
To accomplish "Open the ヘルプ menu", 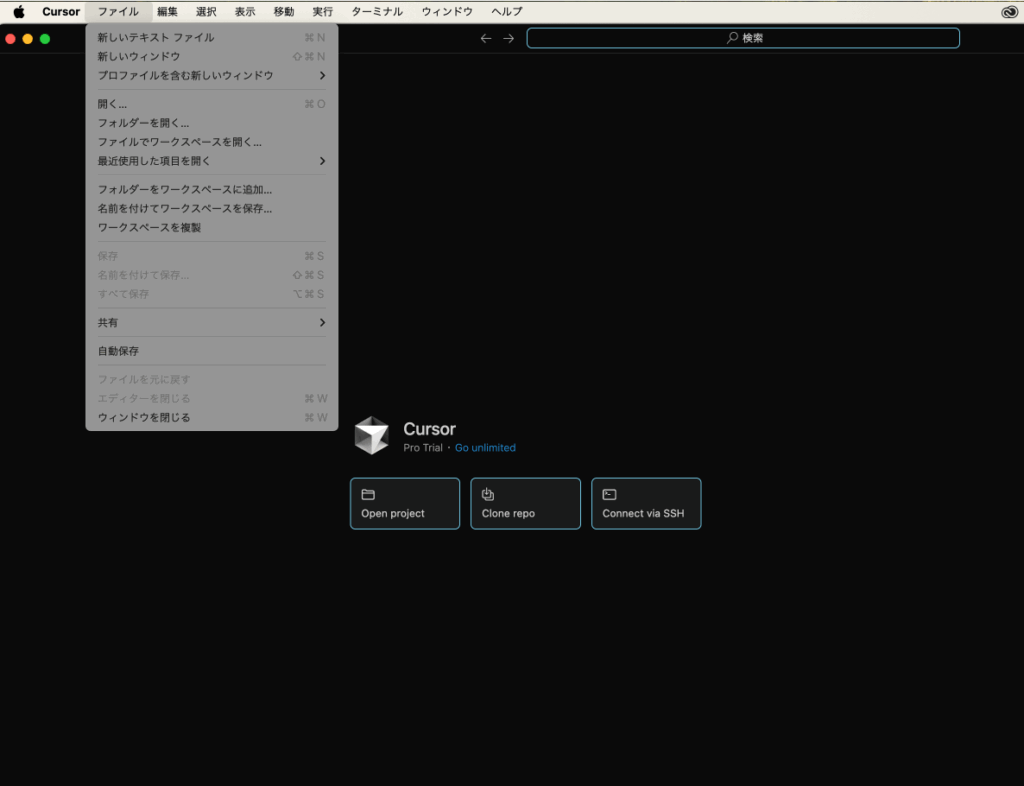I will 507,12.
